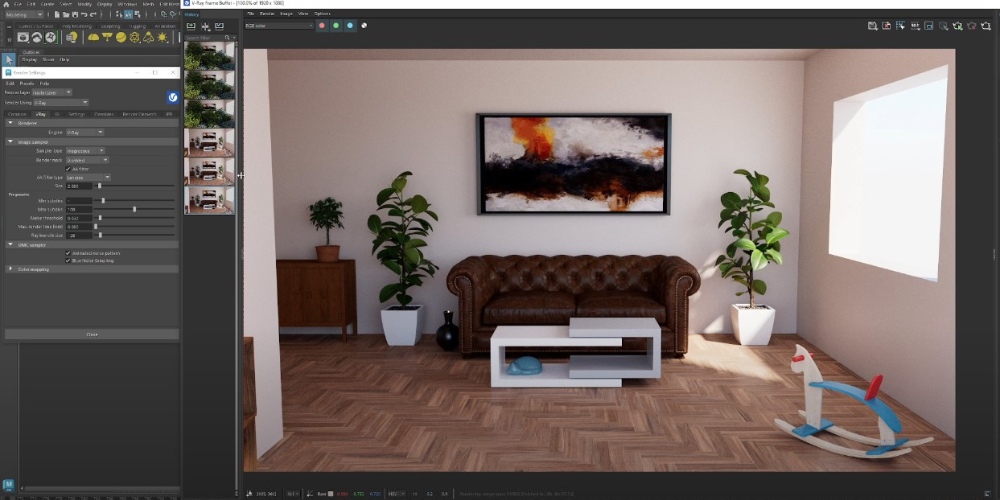
Task: Open the Render menu in V-Ray frame buffer
Action: 267,13
